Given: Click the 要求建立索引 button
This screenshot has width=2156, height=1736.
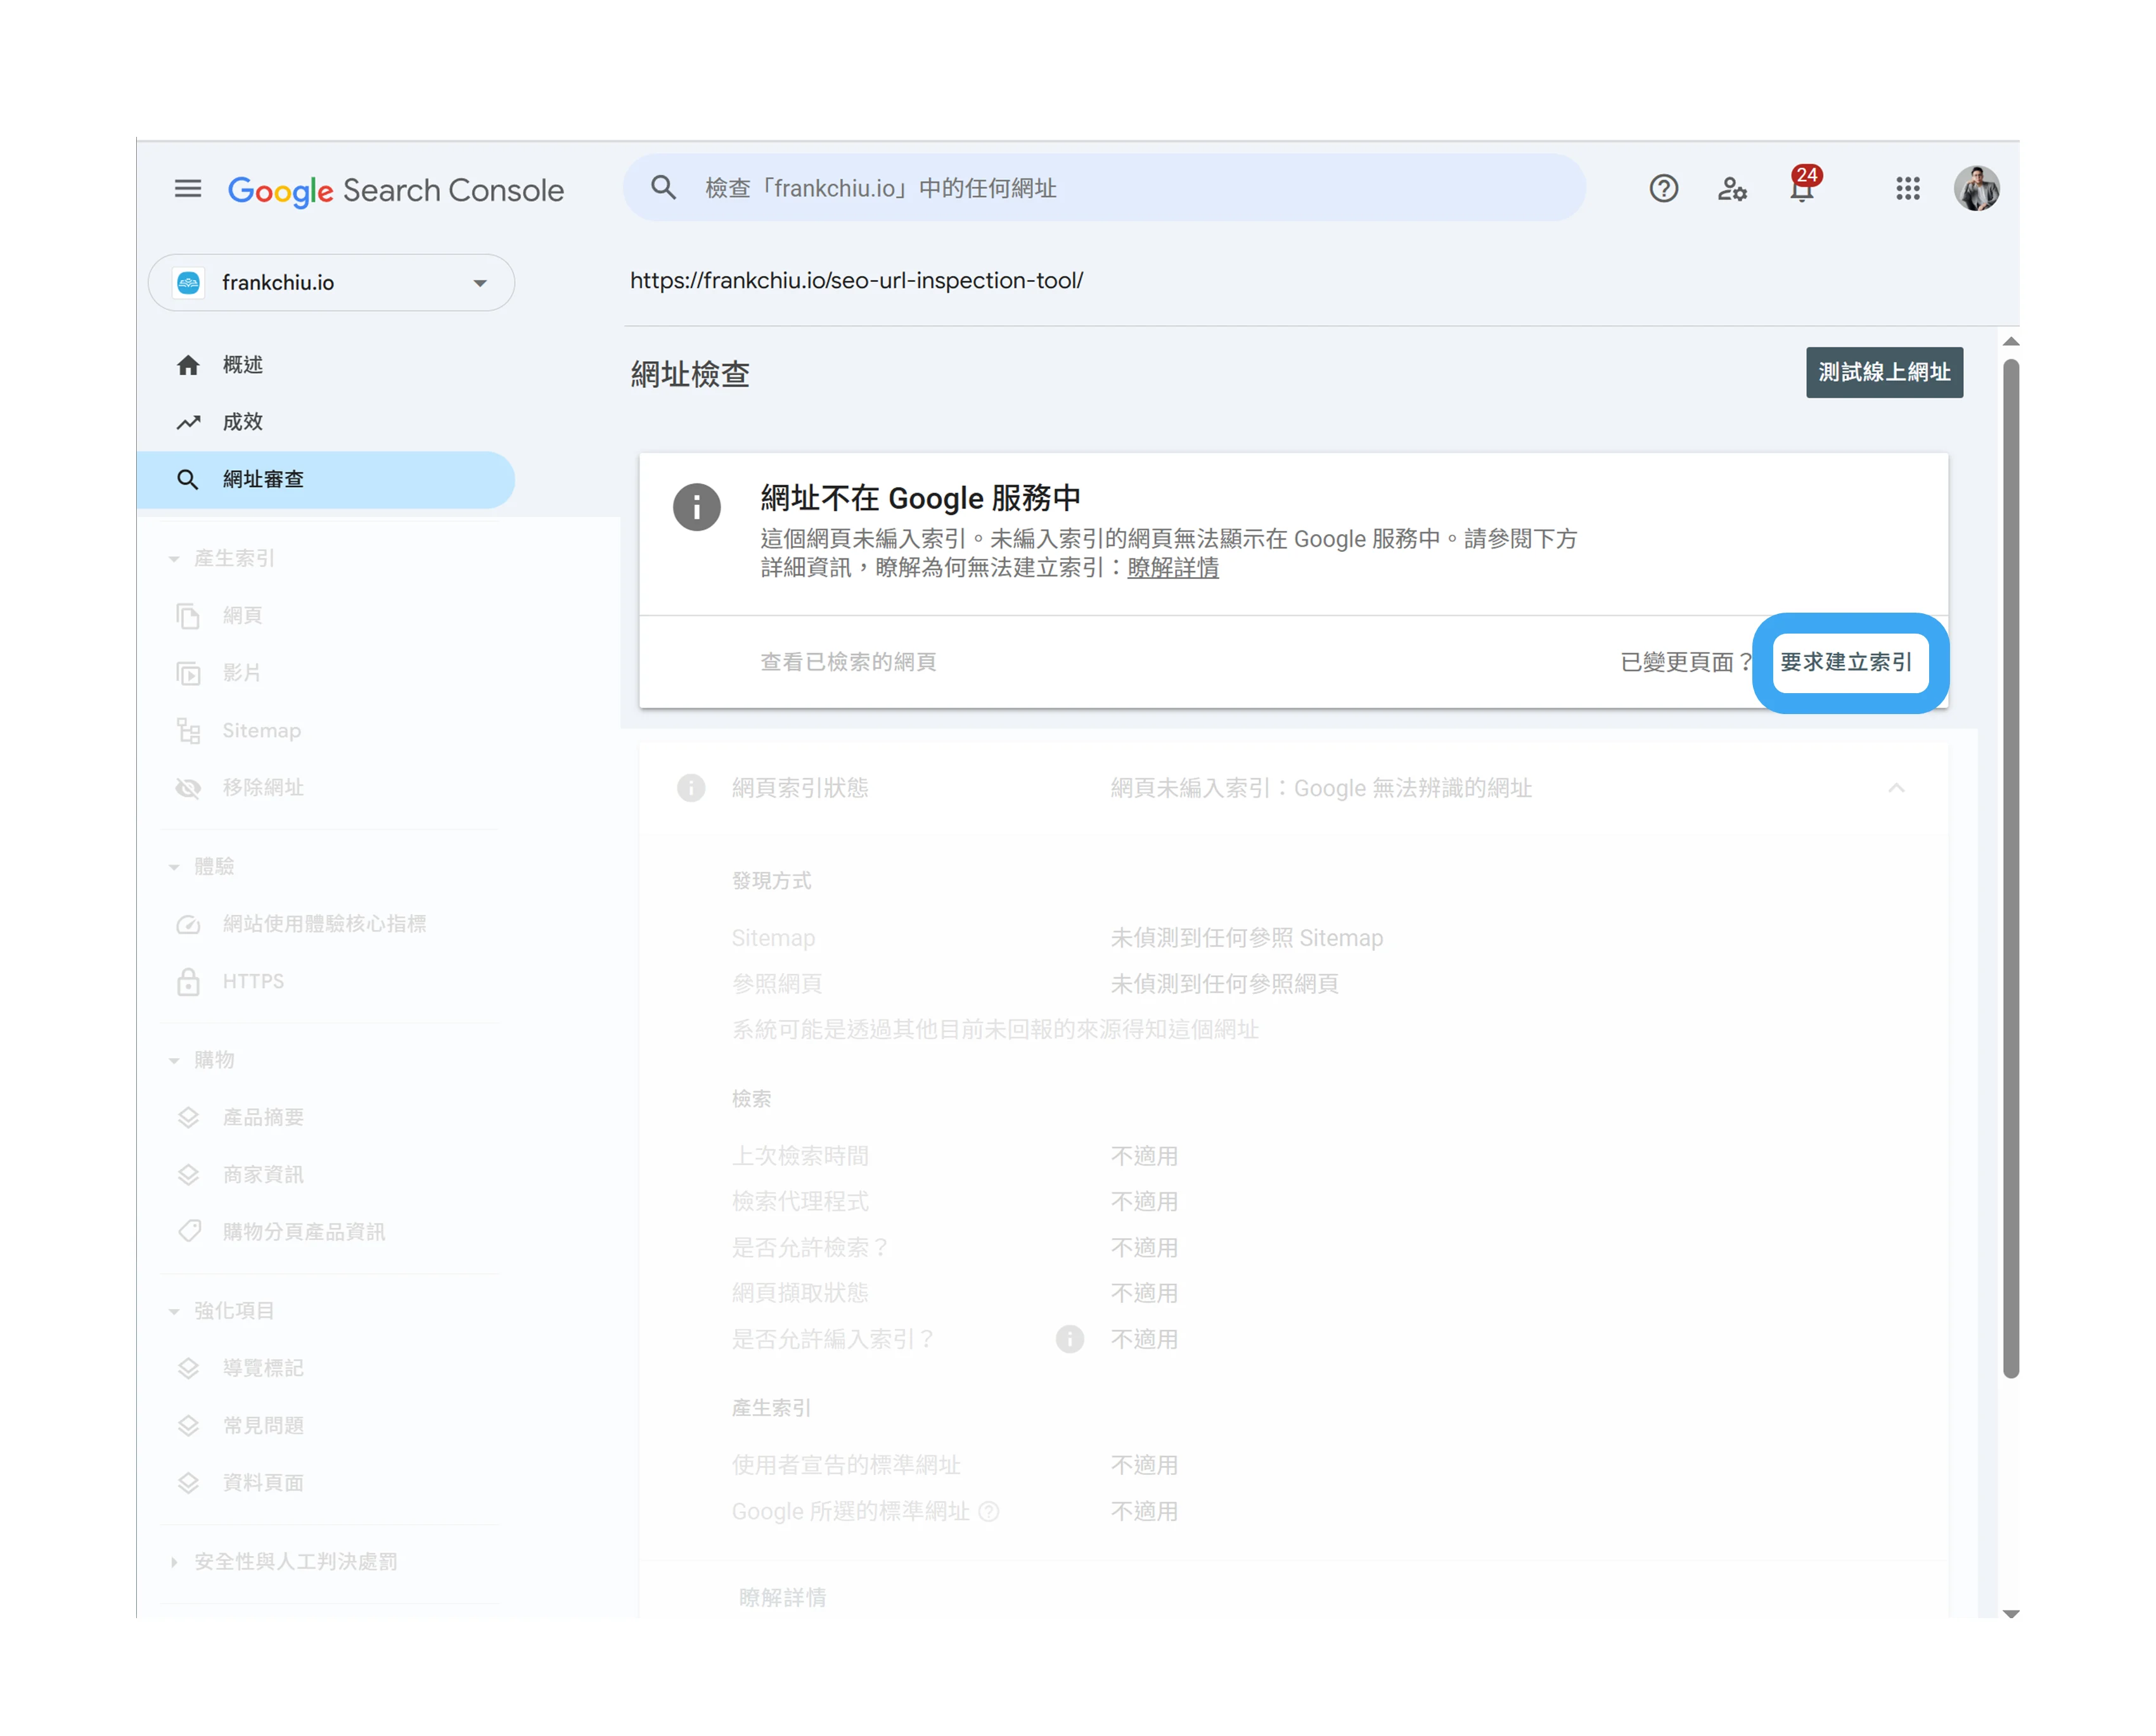Looking at the screenshot, I should 1847,662.
